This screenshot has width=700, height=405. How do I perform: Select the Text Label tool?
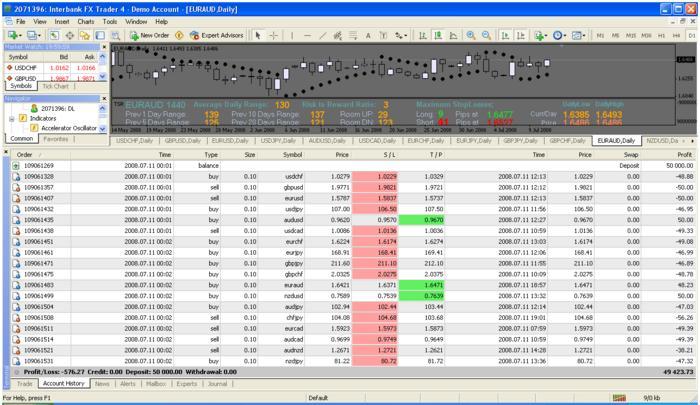383,35
